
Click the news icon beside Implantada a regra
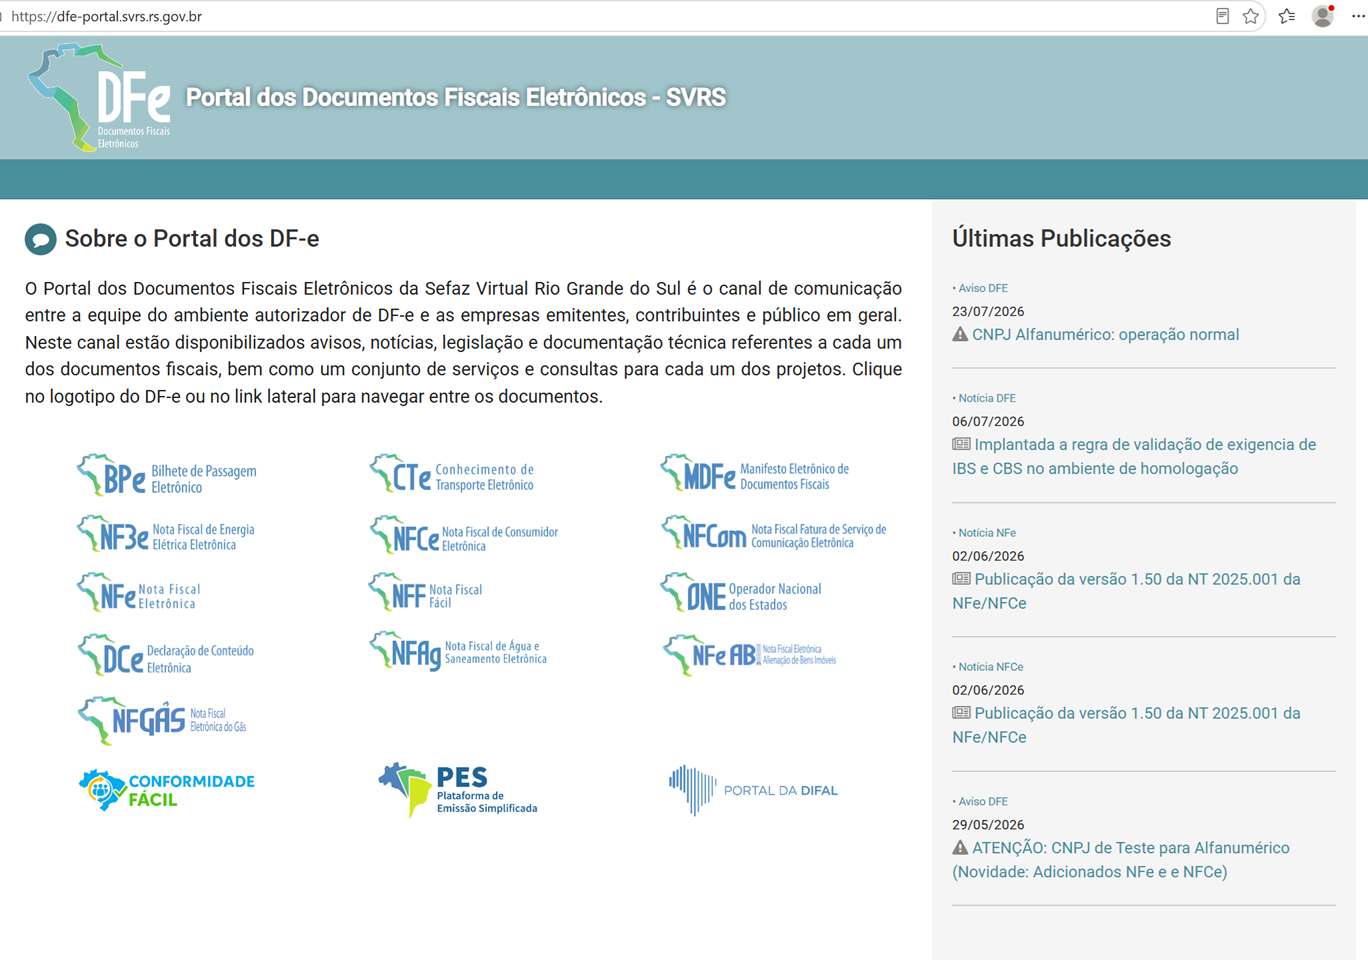pyautogui.click(x=961, y=444)
